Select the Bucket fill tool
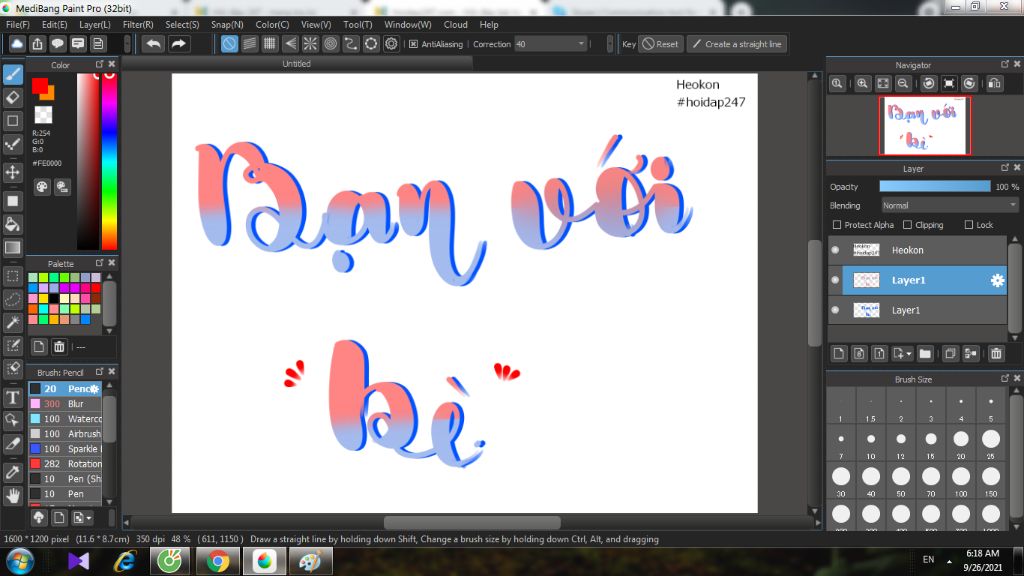The width and height of the screenshot is (1024, 576). coord(13,224)
